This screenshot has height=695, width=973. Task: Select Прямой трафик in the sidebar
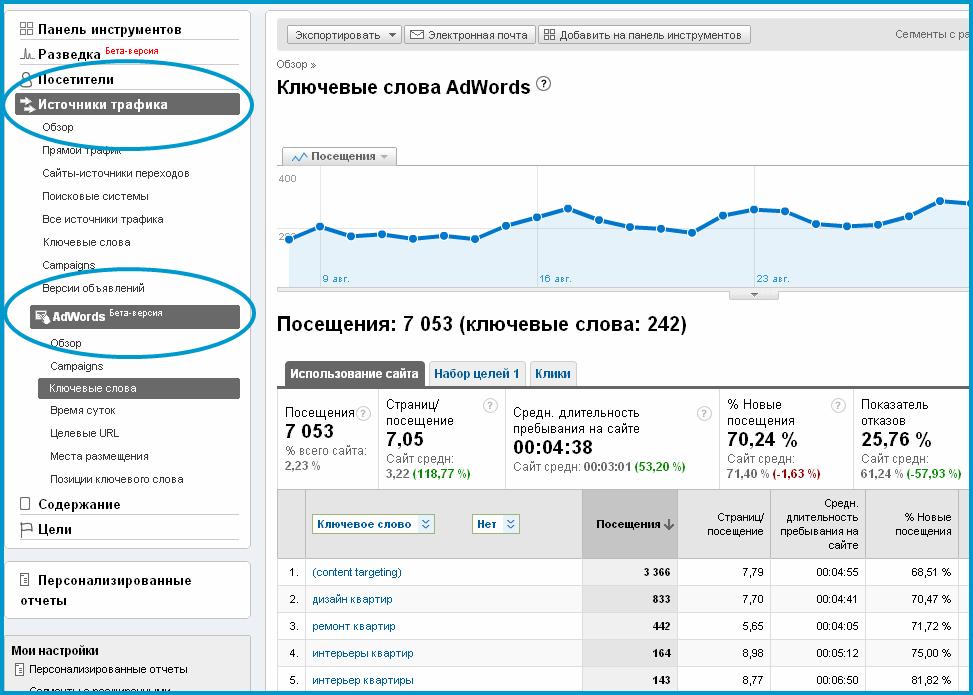click(x=81, y=150)
